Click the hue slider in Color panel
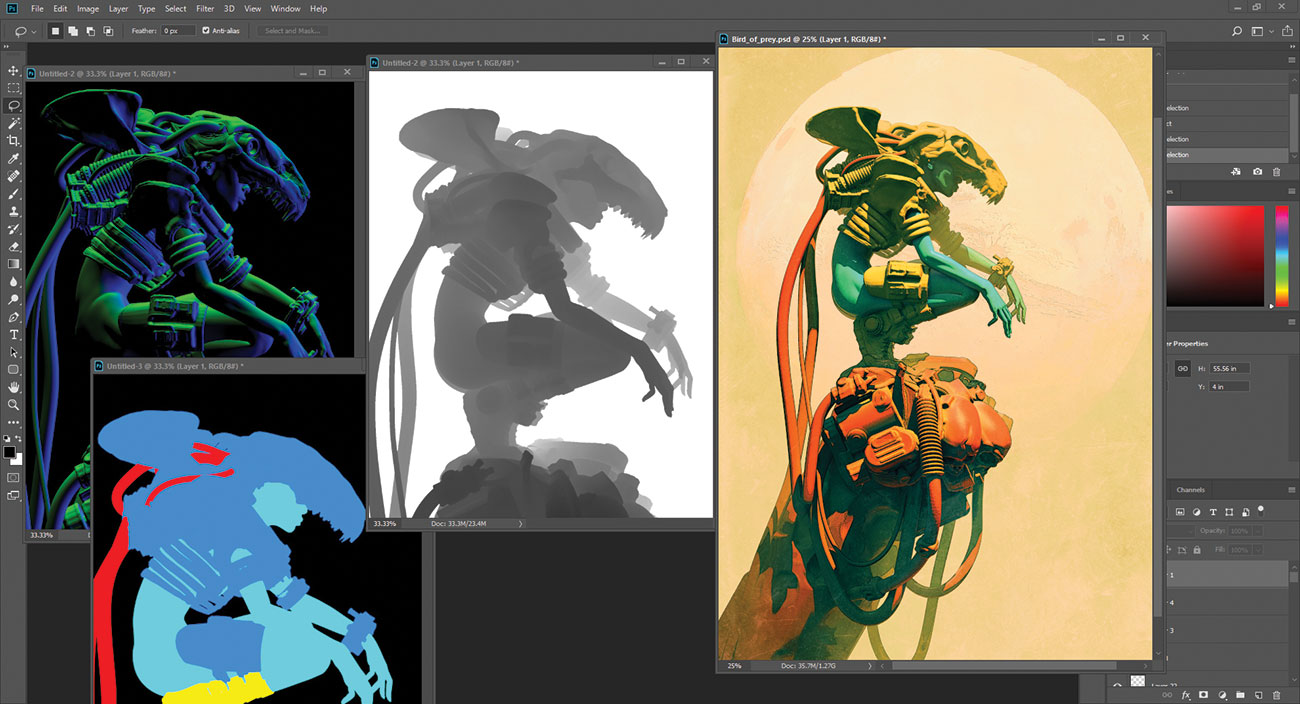 (1281, 257)
